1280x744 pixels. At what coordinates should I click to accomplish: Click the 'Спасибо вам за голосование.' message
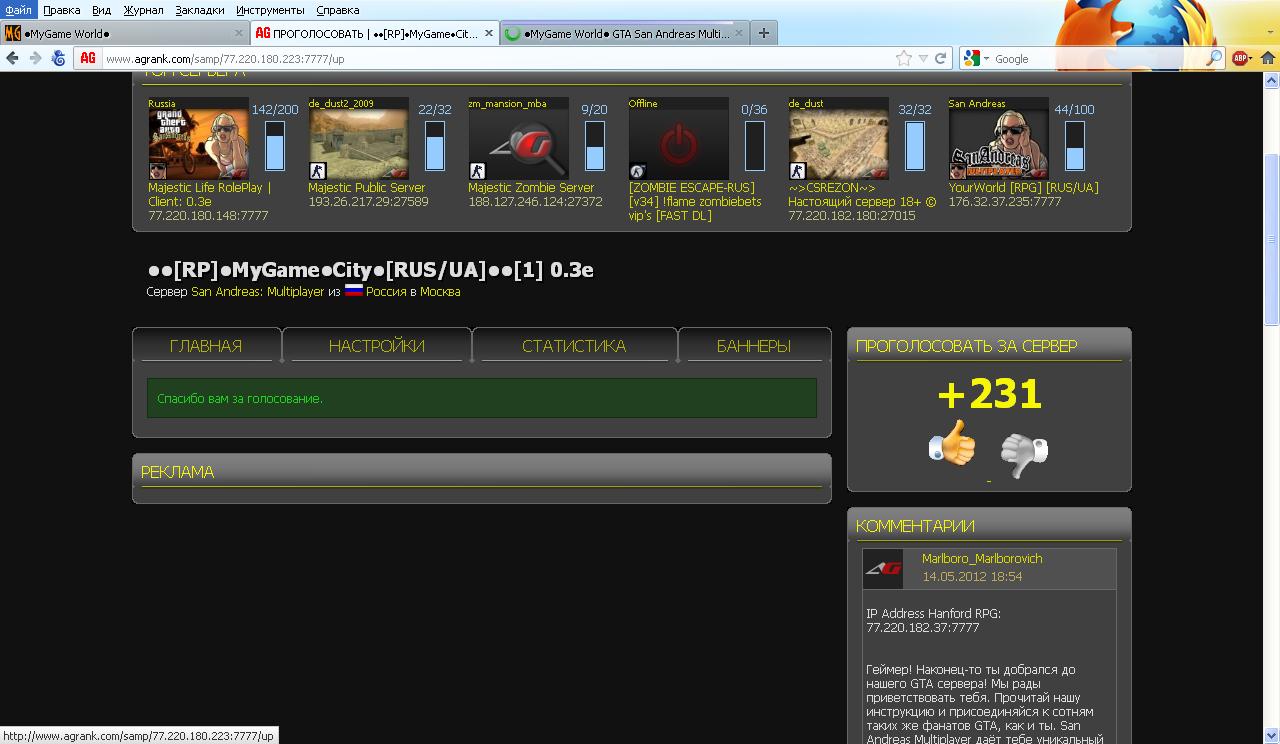tap(240, 398)
